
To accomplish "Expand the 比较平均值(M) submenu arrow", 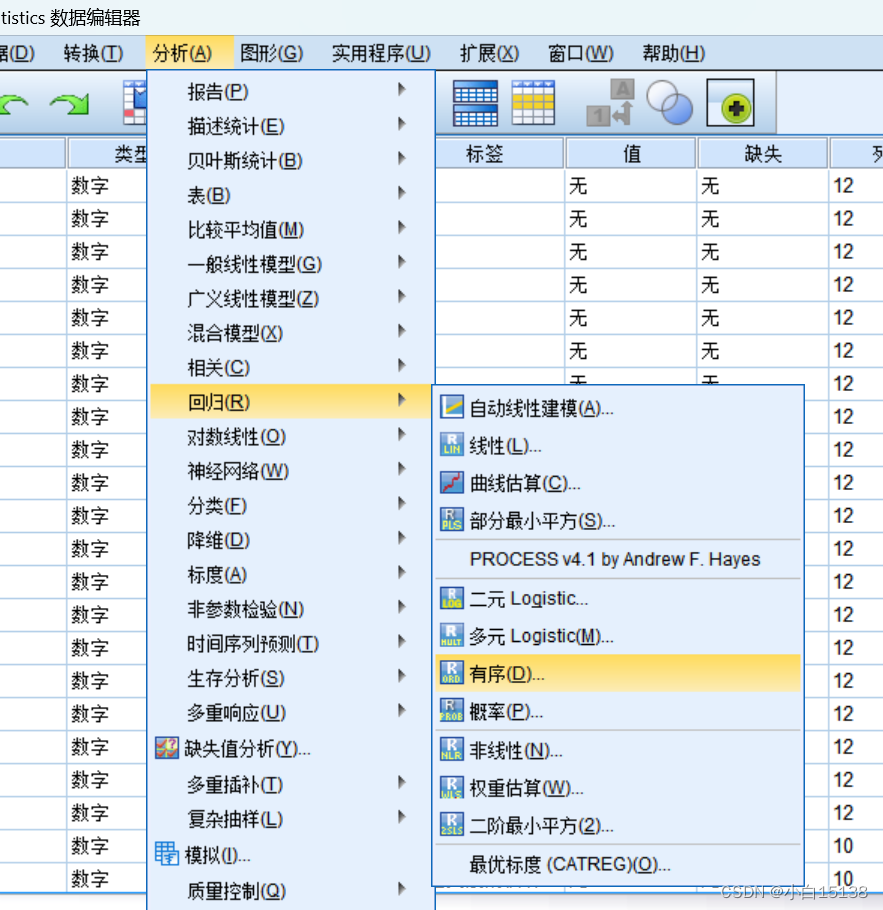I will pyautogui.click(x=402, y=228).
